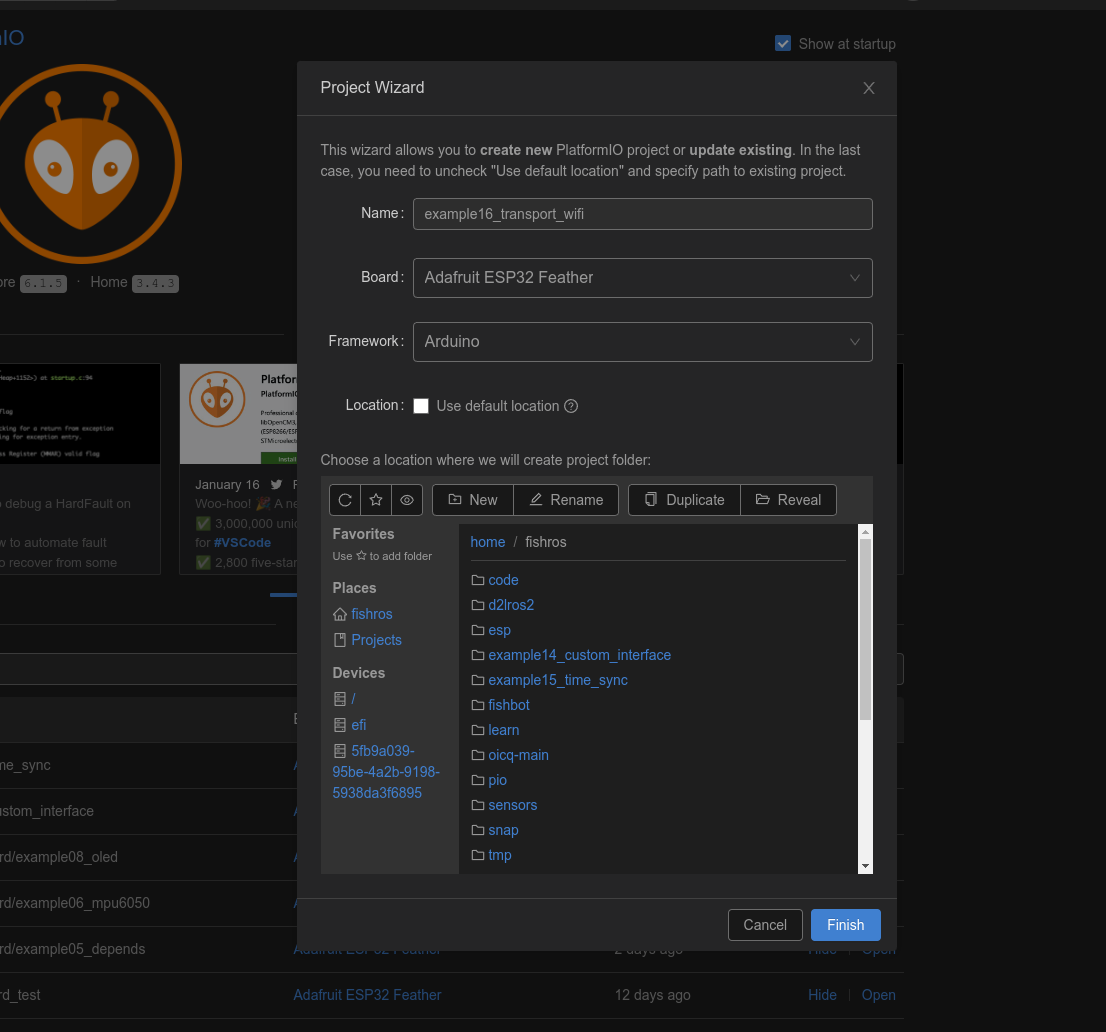Create a New folder
Image resolution: width=1106 pixels, height=1032 pixels.
pyautogui.click(x=472, y=500)
